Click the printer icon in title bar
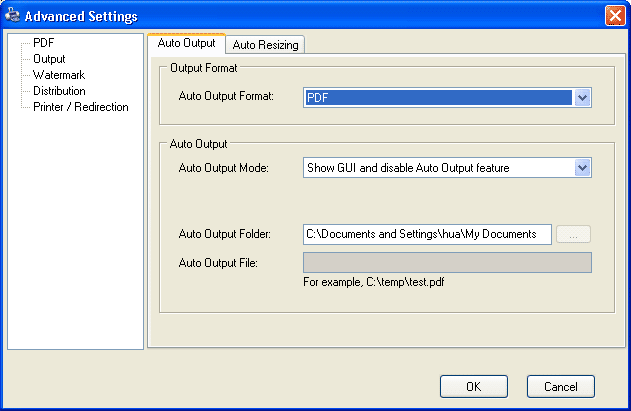631x411 pixels. pyautogui.click(x=12, y=15)
